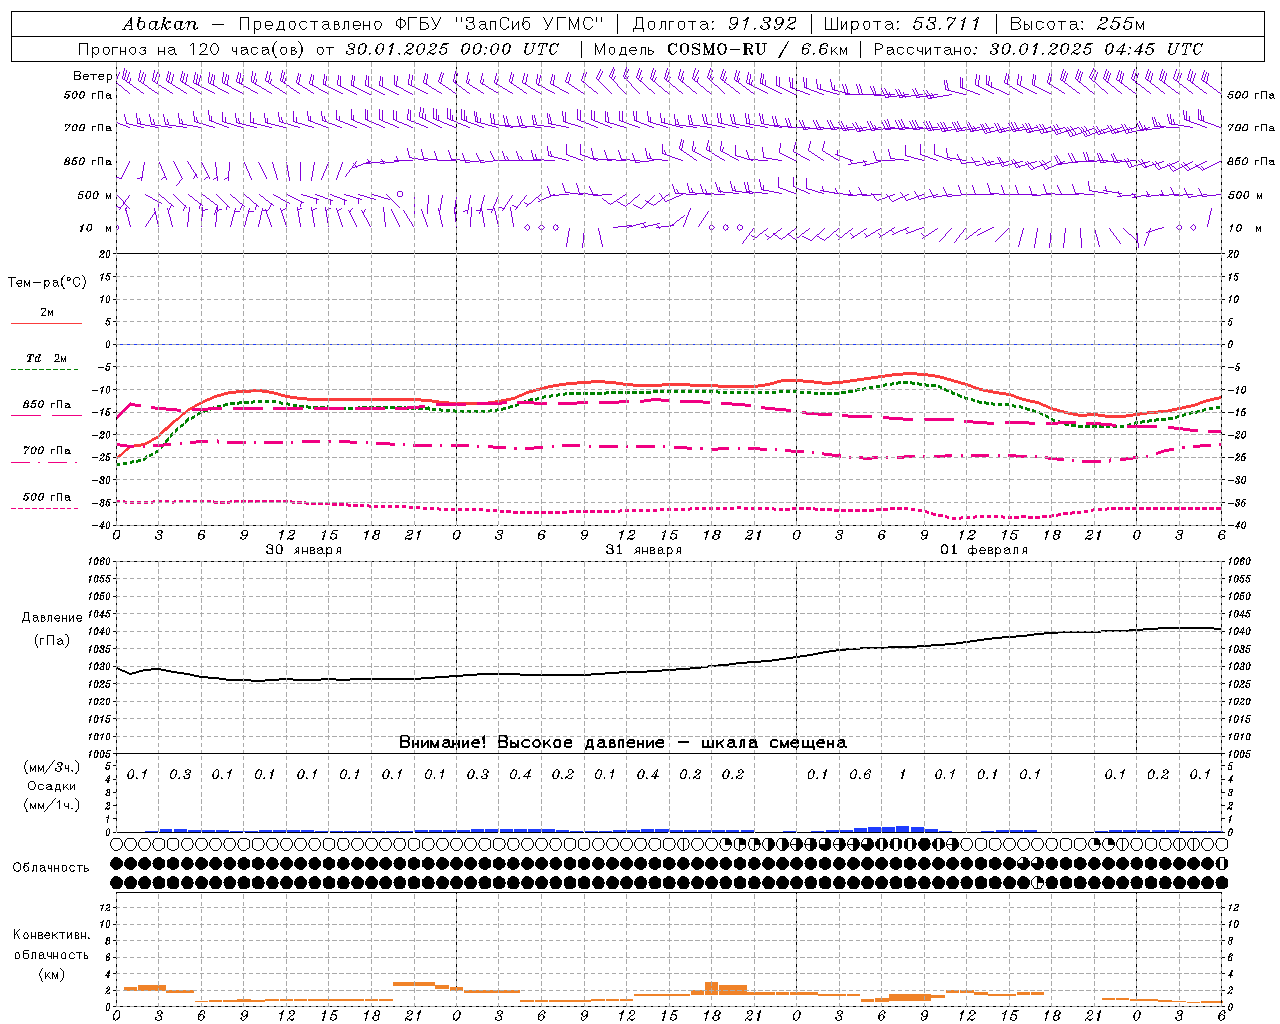This screenshot has width=1280, height=1024.
Task: Click the date label 30 января
Action: point(303,550)
